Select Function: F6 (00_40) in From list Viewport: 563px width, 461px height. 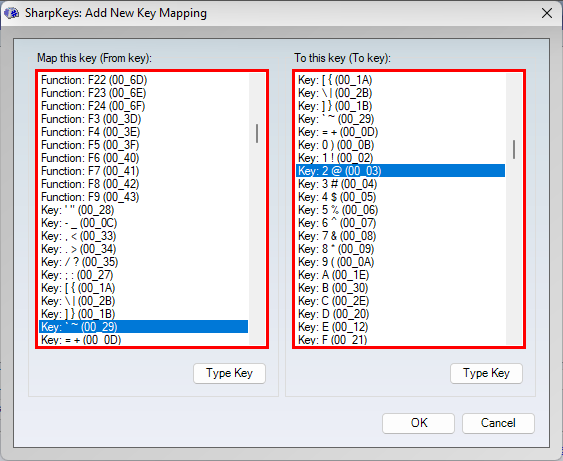coord(143,158)
